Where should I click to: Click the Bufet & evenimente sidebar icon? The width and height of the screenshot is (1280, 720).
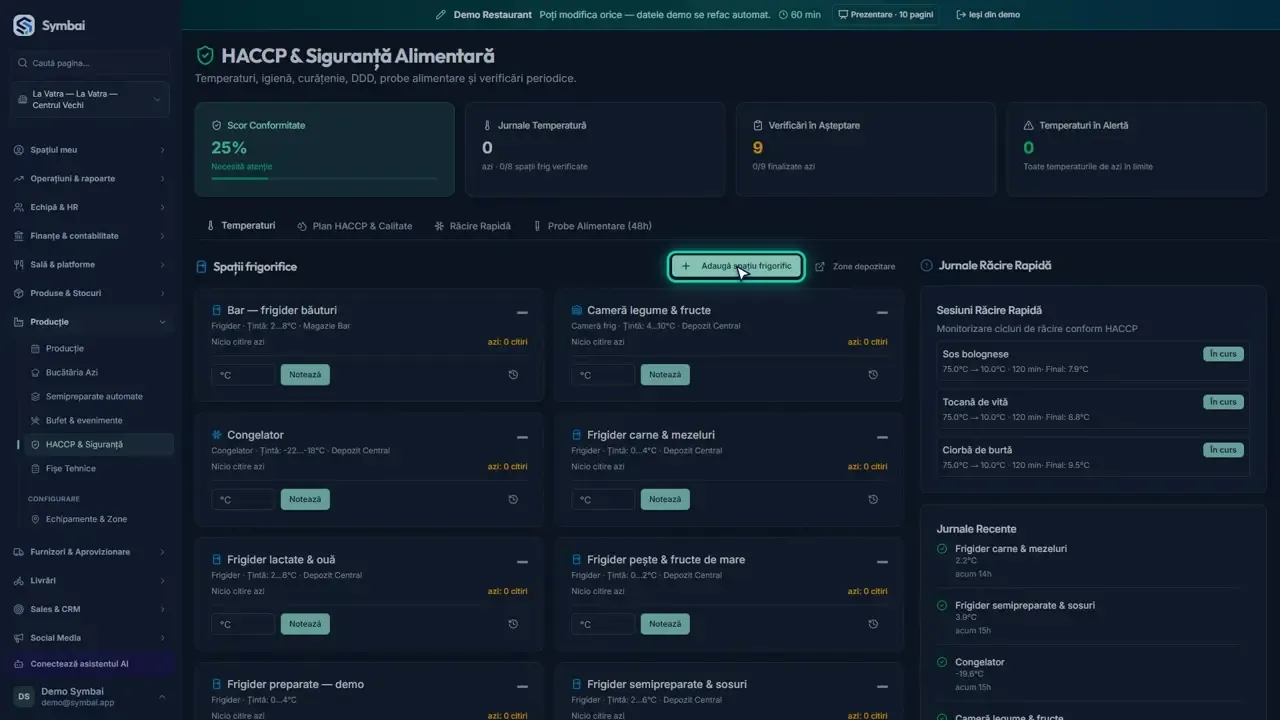(x=36, y=420)
